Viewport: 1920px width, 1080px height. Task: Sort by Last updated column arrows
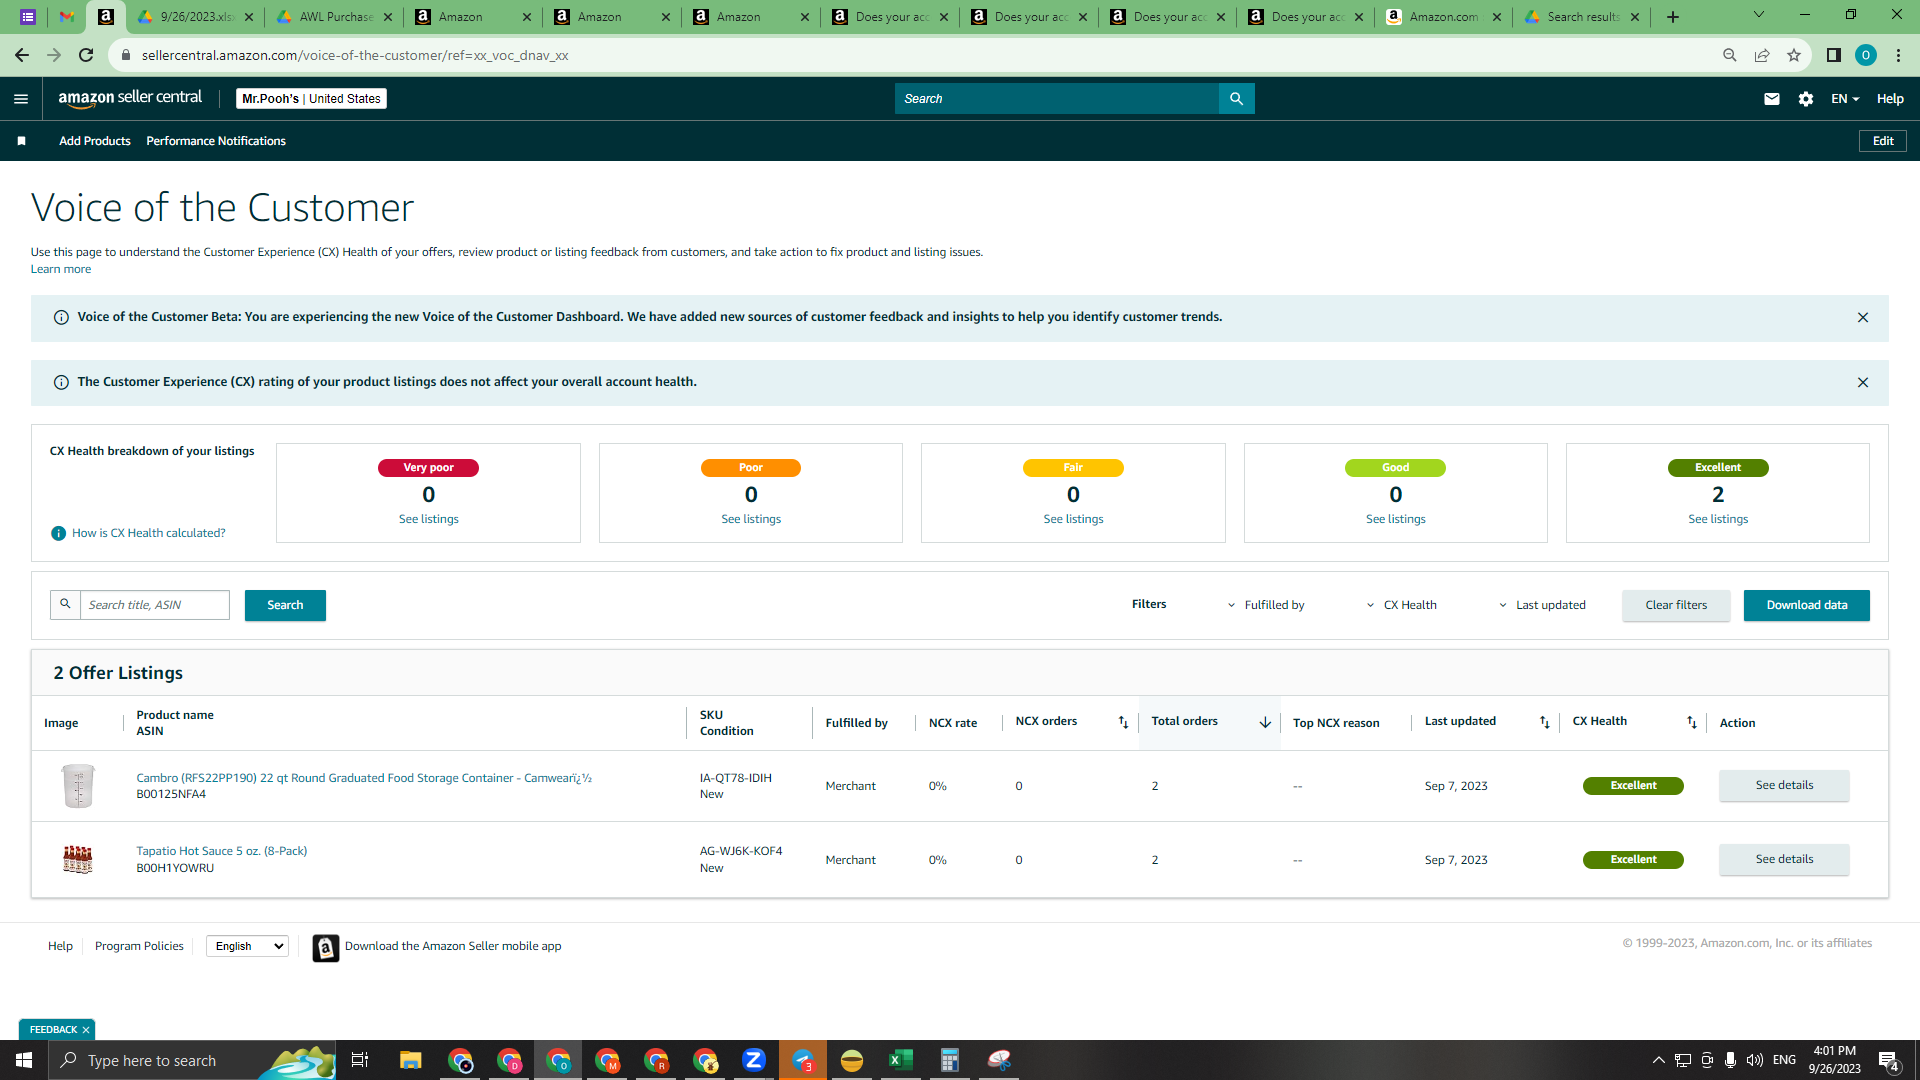[x=1545, y=722]
